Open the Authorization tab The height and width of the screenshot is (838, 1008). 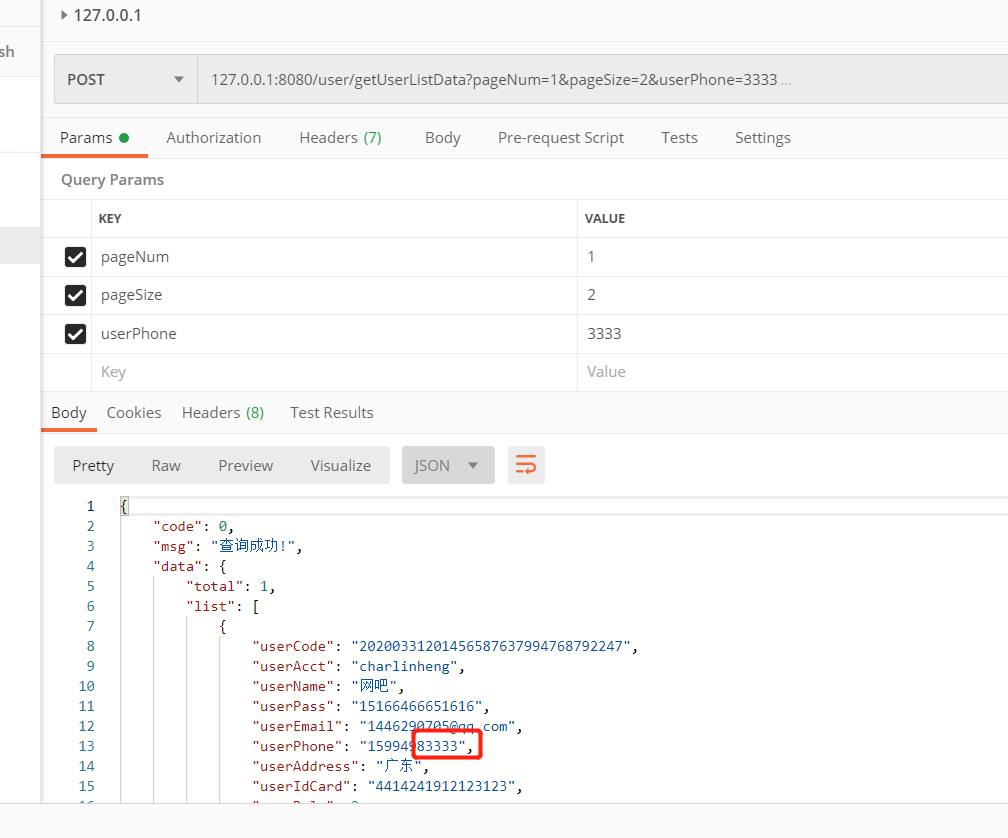pyautogui.click(x=213, y=138)
